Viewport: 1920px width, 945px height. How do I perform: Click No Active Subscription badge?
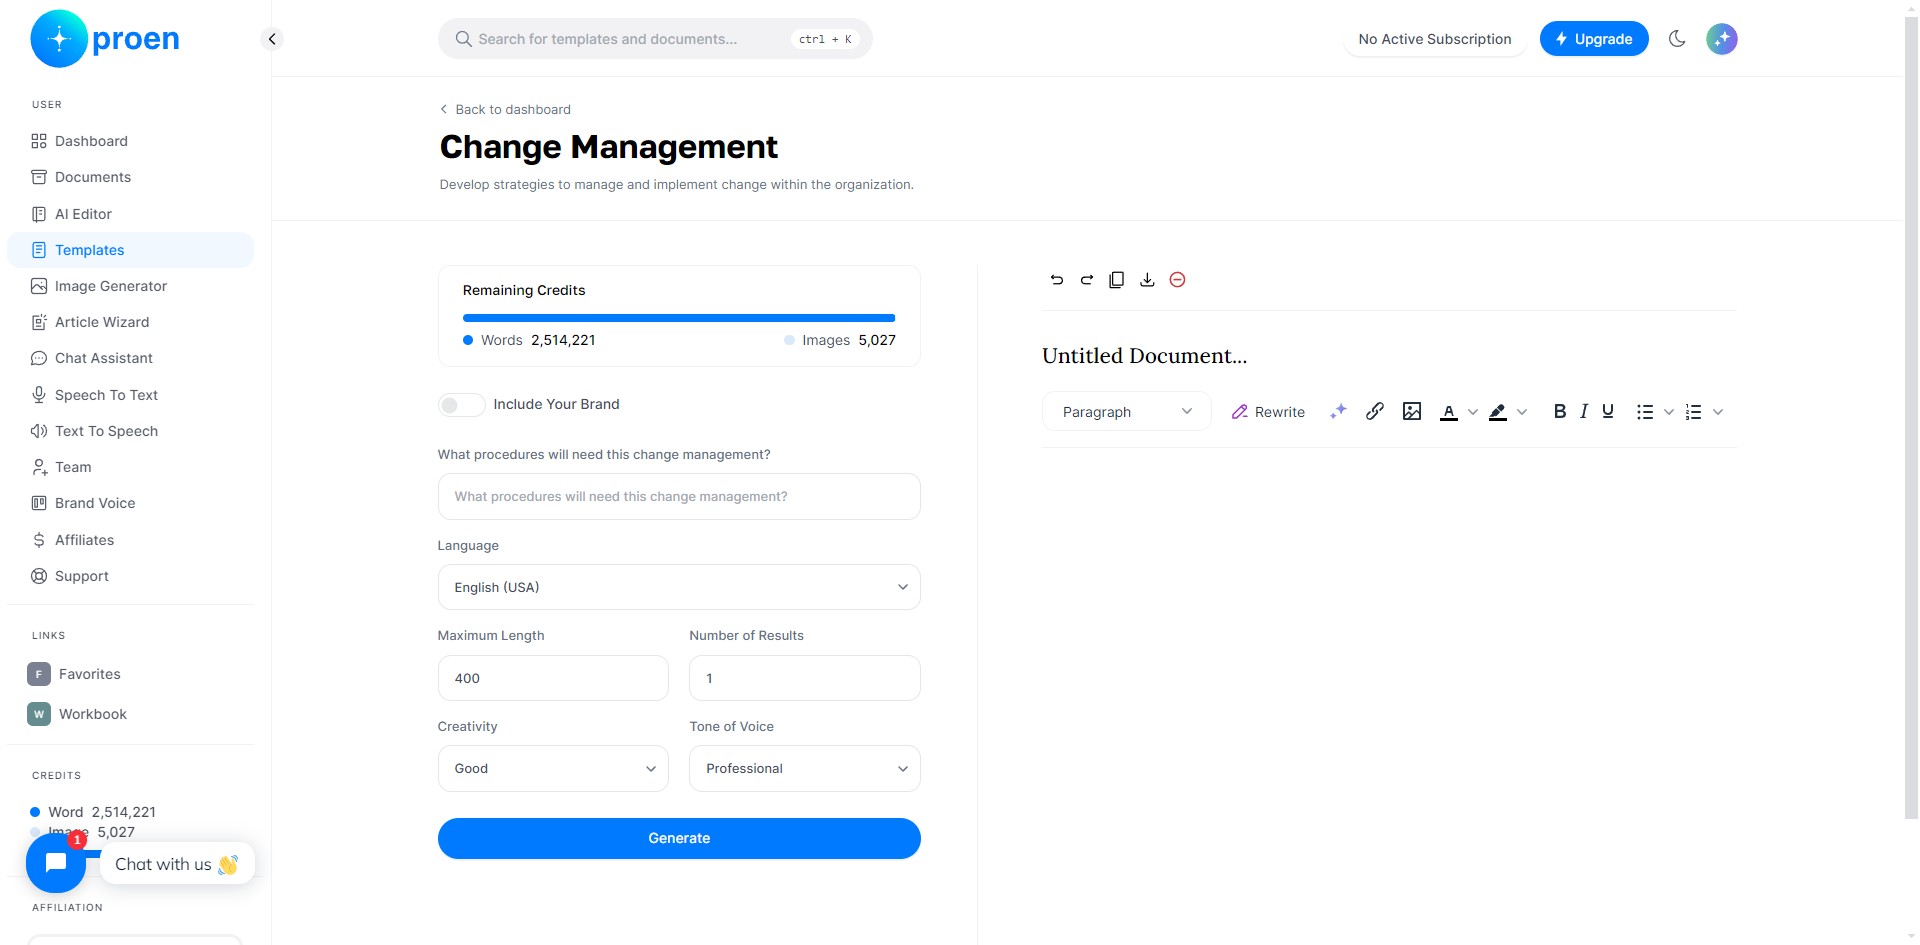point(1435,39)
